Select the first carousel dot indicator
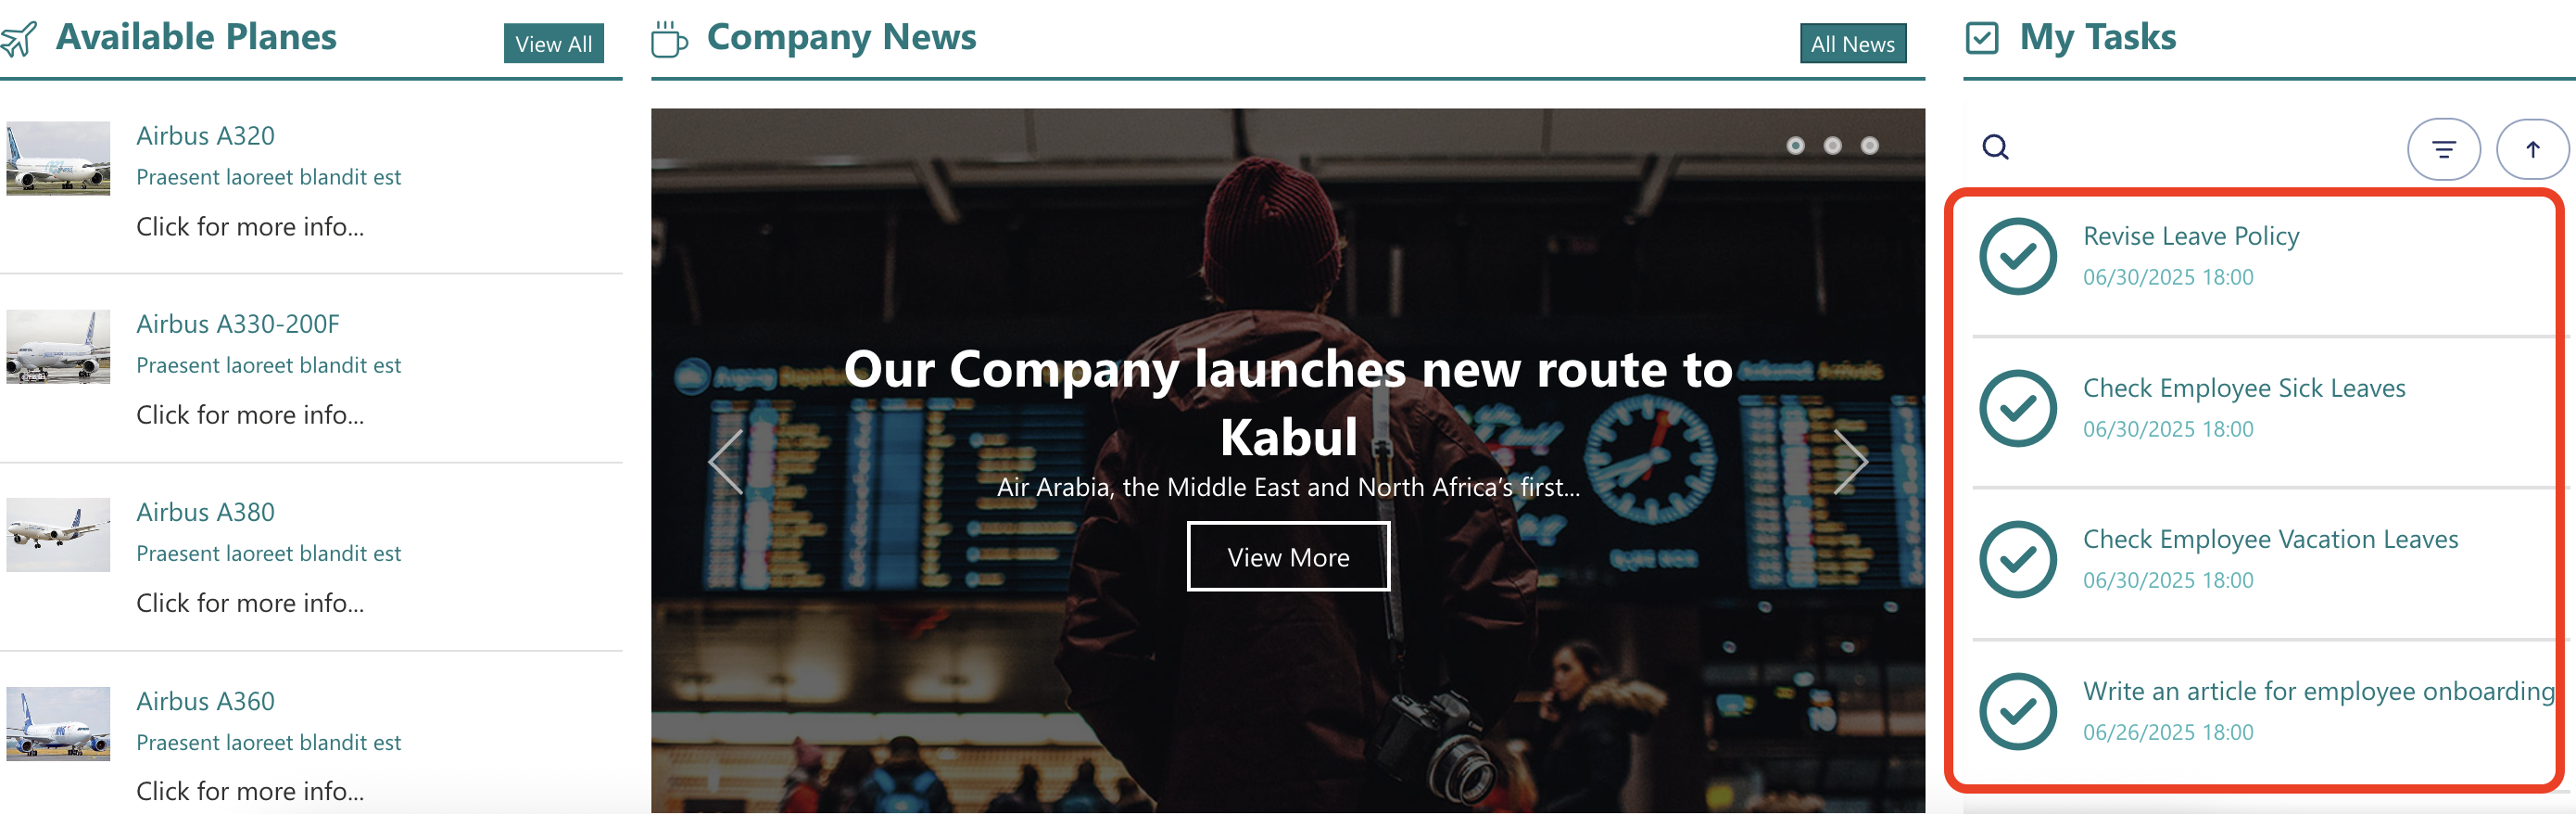This screenshot has height=814, width=2576. [x=1795, y=145]
